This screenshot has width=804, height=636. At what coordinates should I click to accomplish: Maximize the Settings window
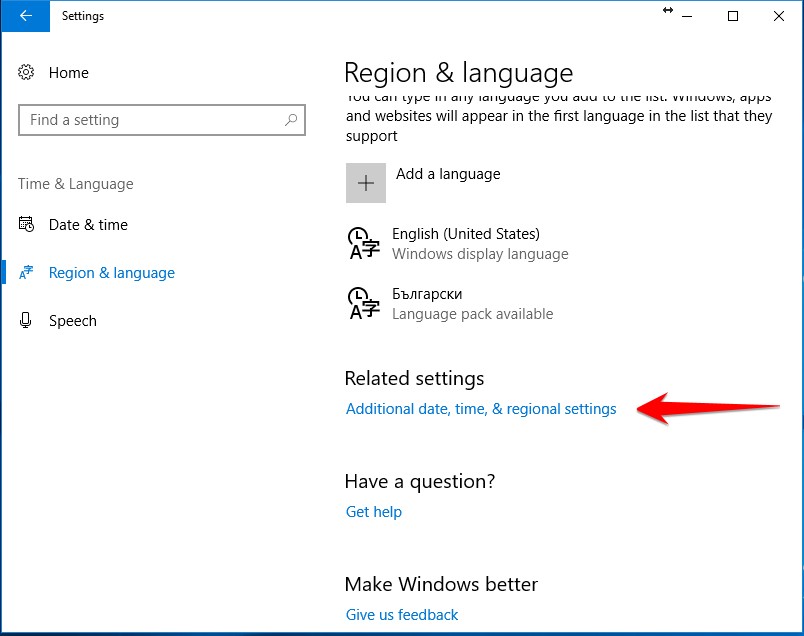733,16
